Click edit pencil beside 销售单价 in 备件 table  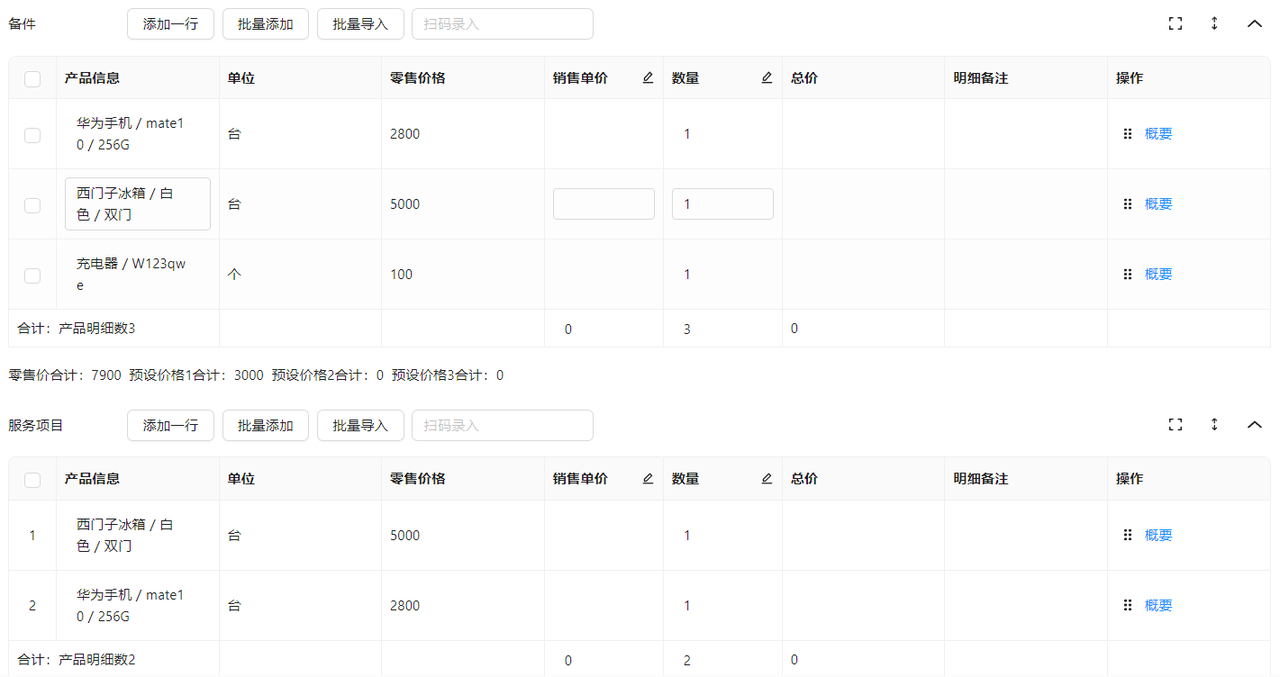click(x=648, y=78)
